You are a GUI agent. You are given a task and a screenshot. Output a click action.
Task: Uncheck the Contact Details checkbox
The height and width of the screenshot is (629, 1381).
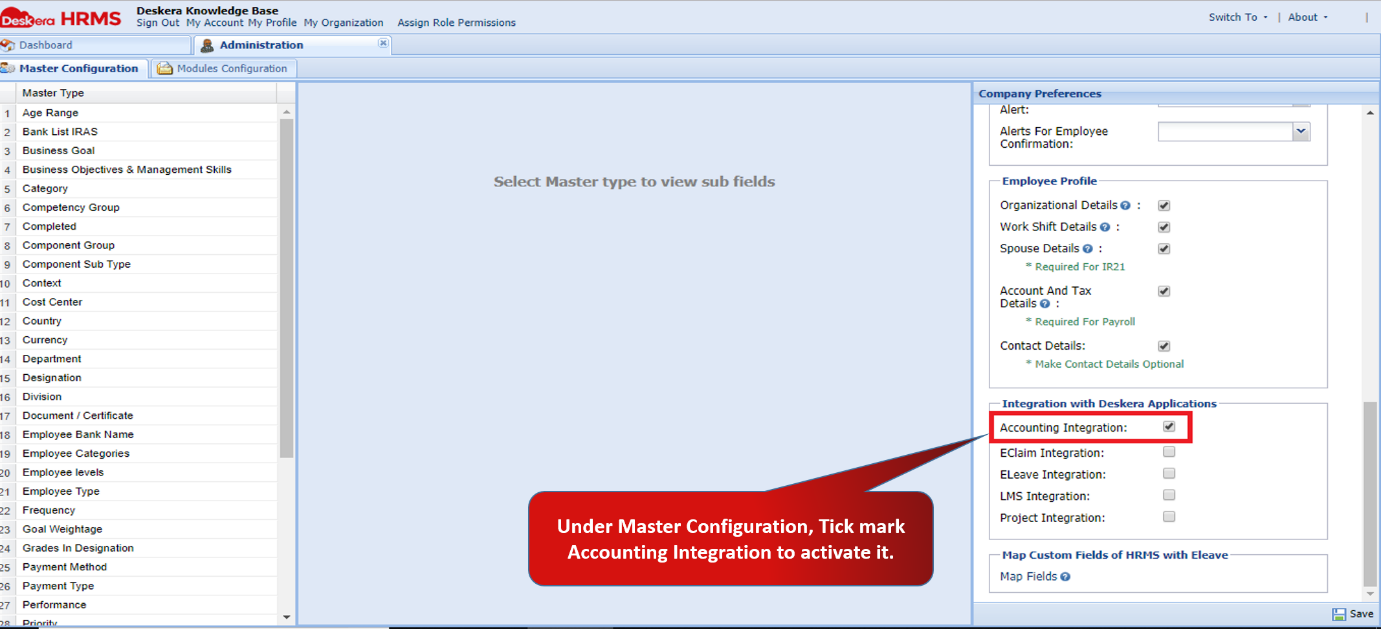click(x=1163, y=345)
